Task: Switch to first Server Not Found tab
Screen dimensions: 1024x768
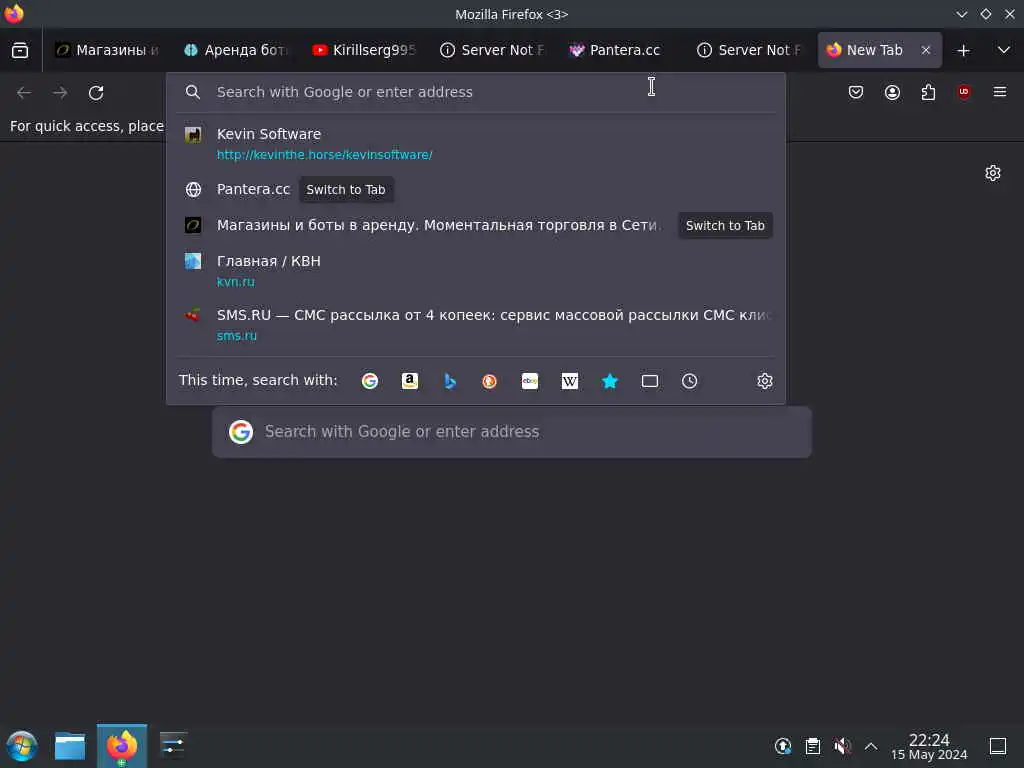Action: coord(492,50)
